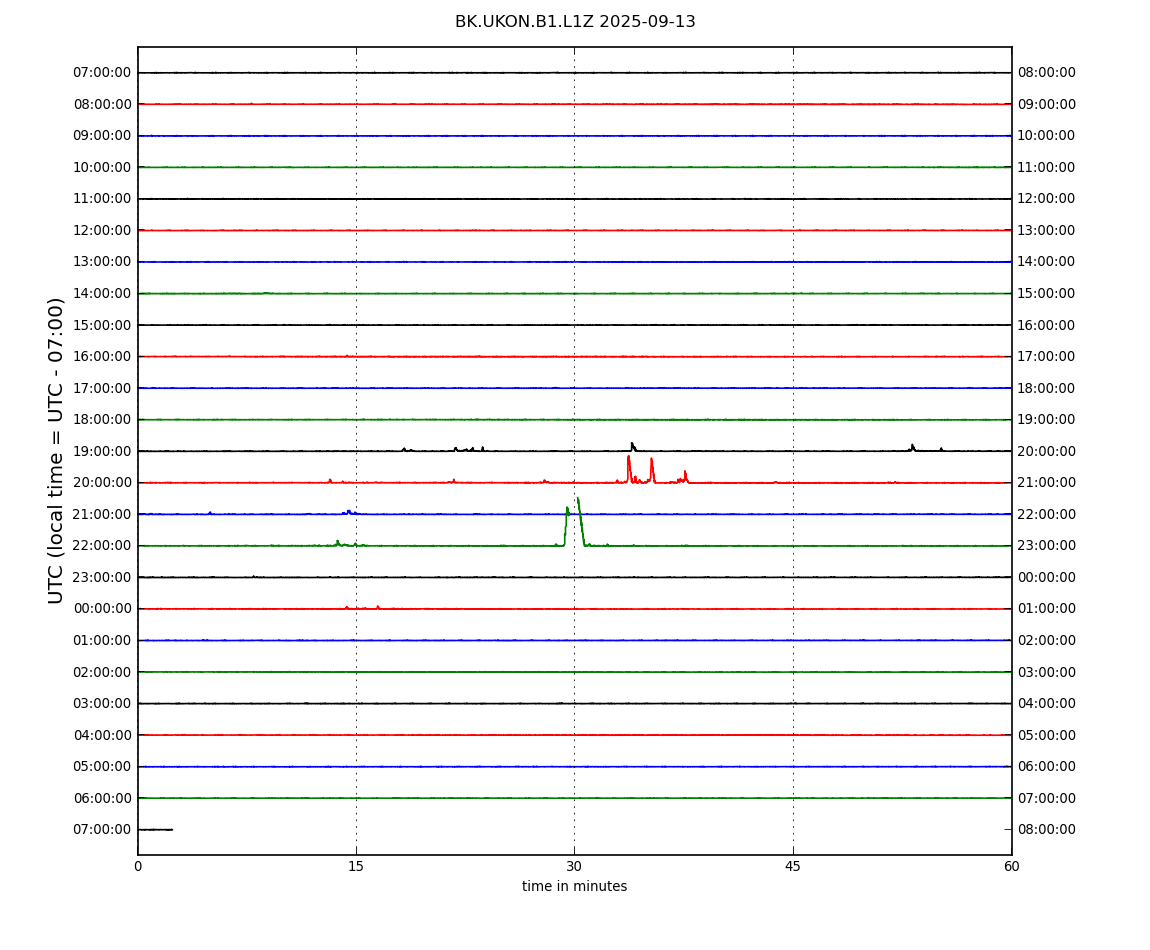The width and height of the screenshot is (1150, 950).
Task: Click the 'time in minutes' axis label
Action: point(574,886)
